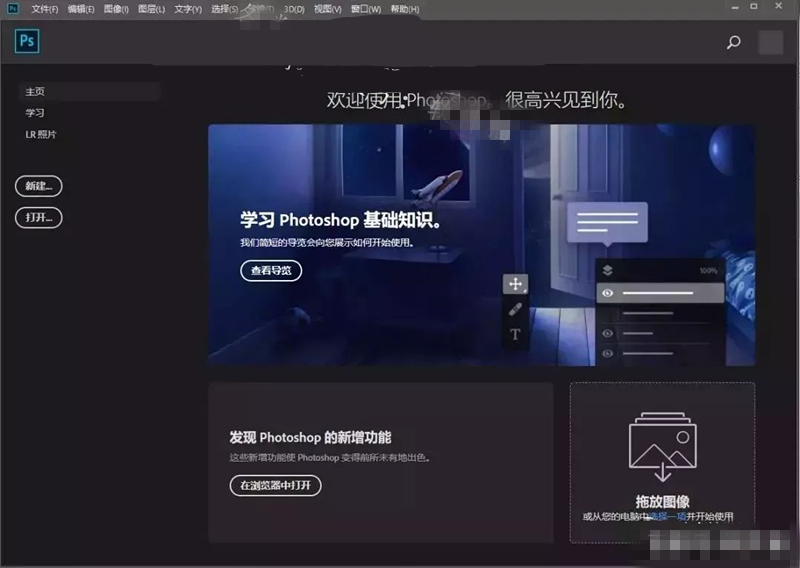The height and width of the screenshot is (568, 800).
Task: Open the 3D(D) menu
Action: (294, 9)
